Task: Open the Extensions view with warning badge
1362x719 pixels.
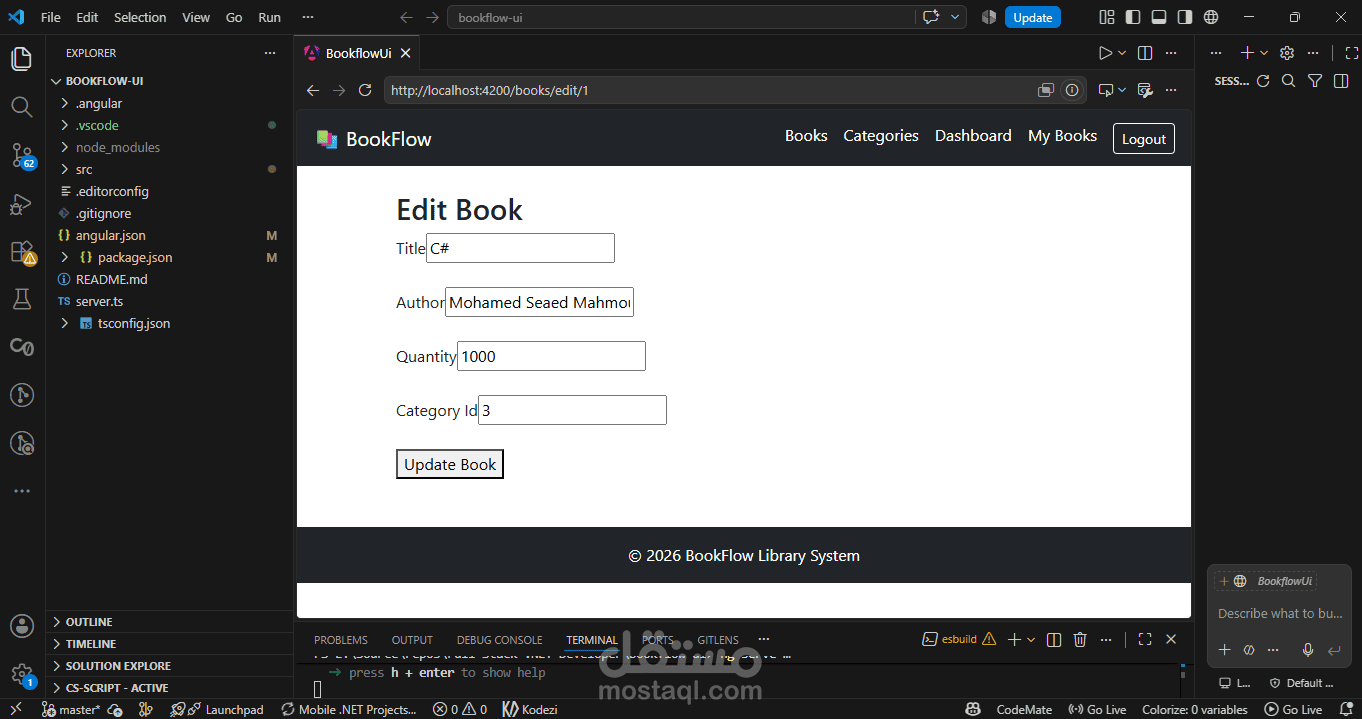Action: [21, 252]
